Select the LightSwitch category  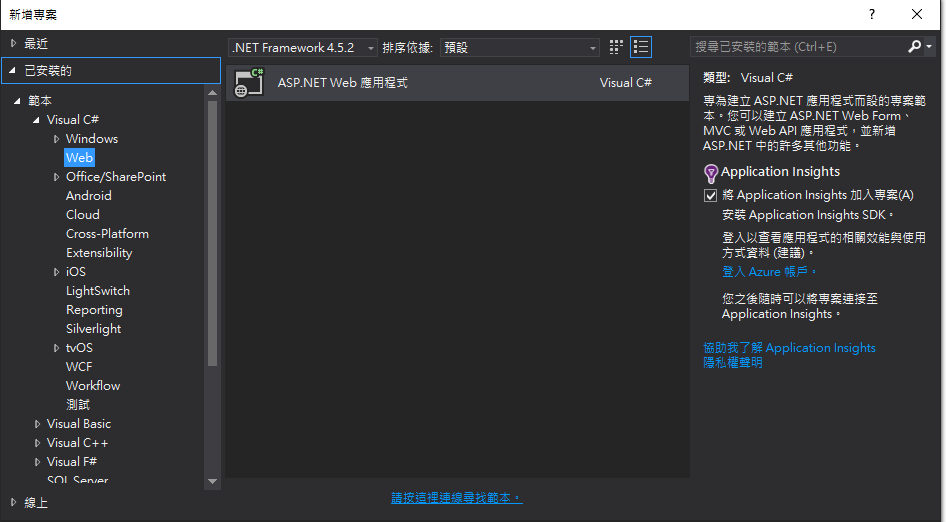pyautogui.click(x=98, y=291)
